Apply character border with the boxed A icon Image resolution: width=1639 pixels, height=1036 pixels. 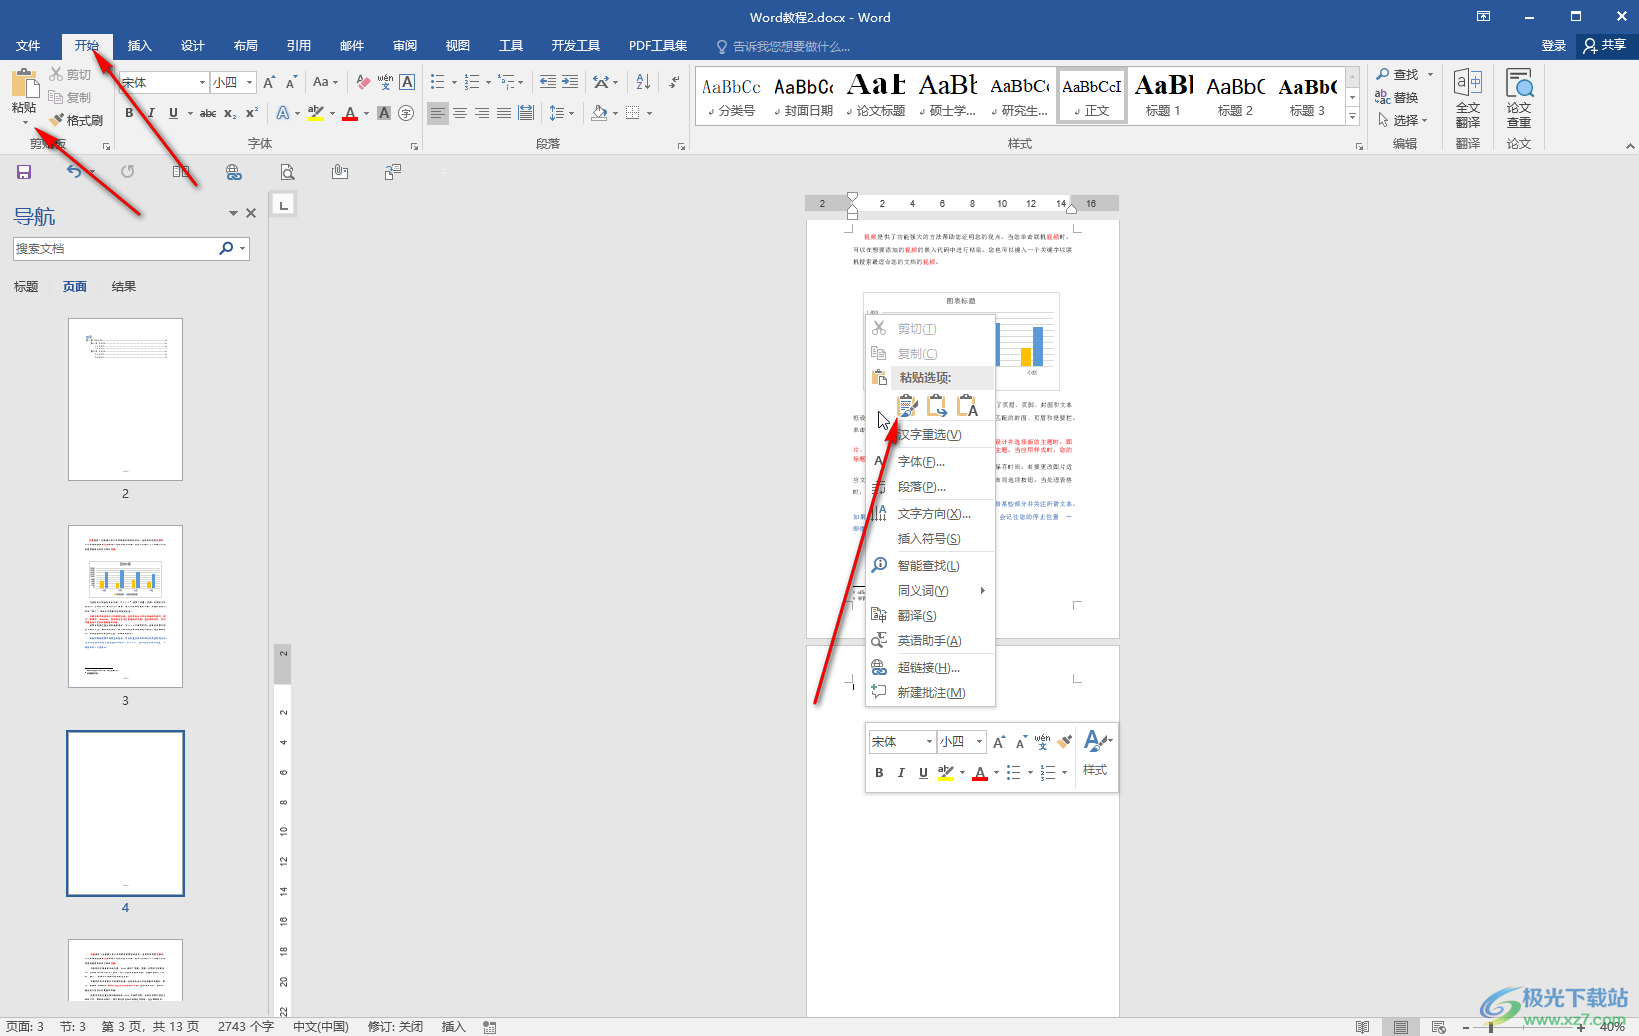tap(407, 82)
